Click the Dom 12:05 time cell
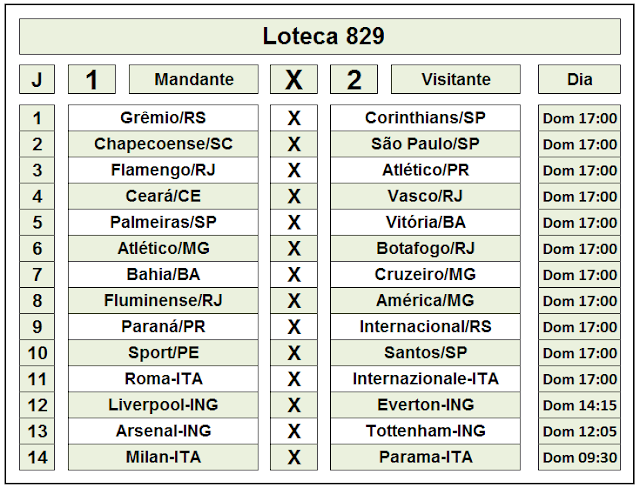The width and height of the screenshot is (640, 488). point(579,431)
